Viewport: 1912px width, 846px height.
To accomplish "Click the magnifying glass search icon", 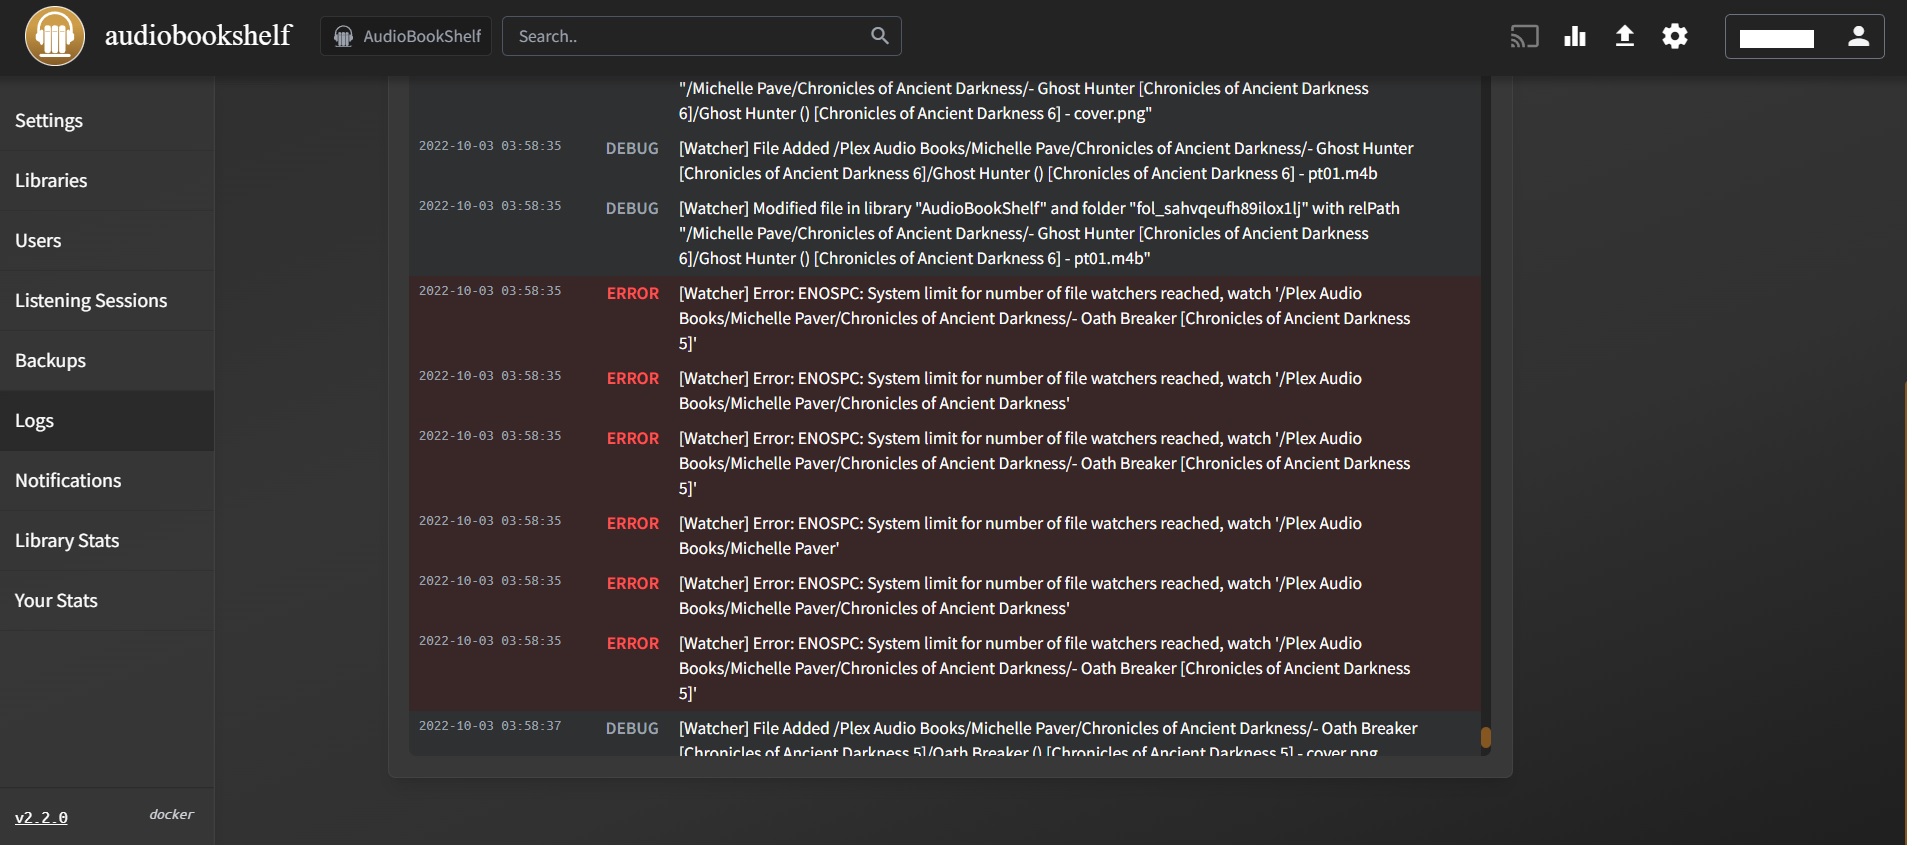I will coord(880,36).
